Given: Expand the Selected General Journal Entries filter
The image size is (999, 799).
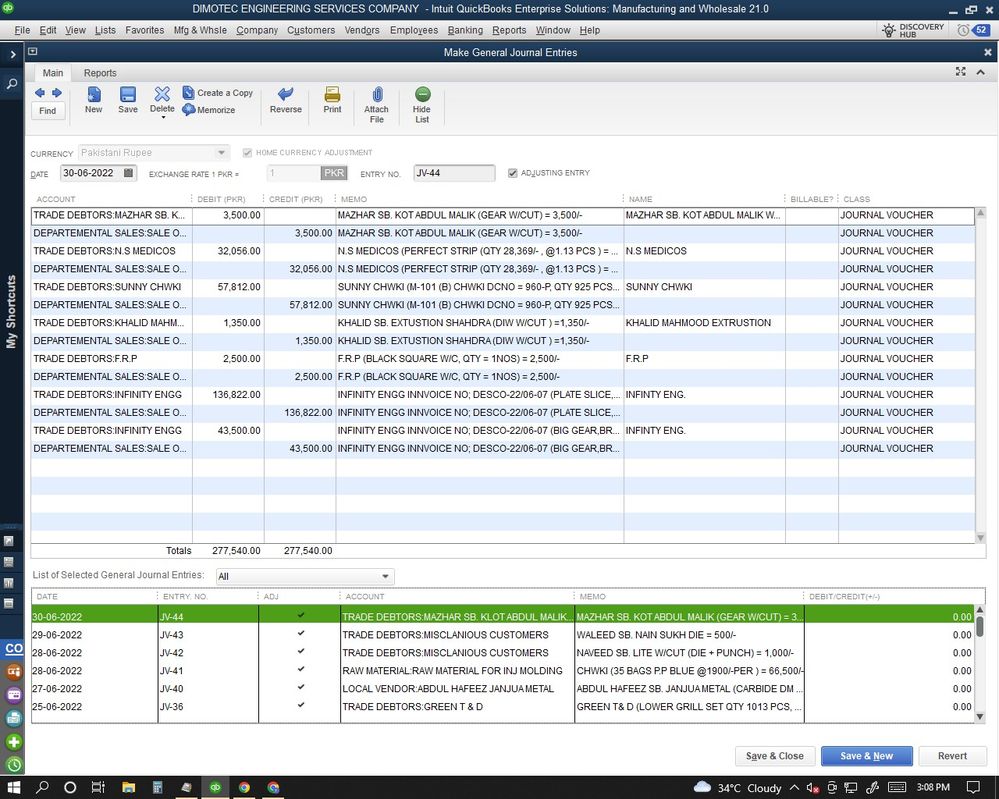Looking at the screenshot, I should coord(385,577).
